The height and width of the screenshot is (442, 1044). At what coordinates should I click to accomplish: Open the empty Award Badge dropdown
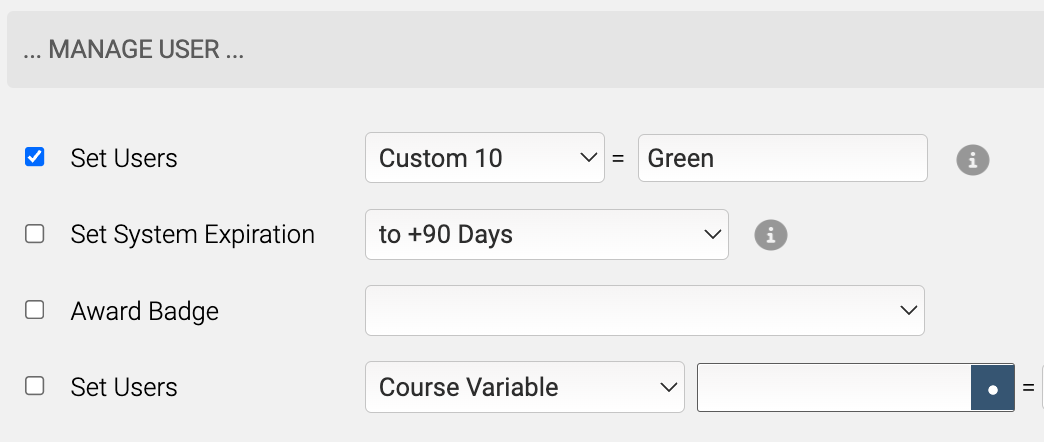coord(645,311)
